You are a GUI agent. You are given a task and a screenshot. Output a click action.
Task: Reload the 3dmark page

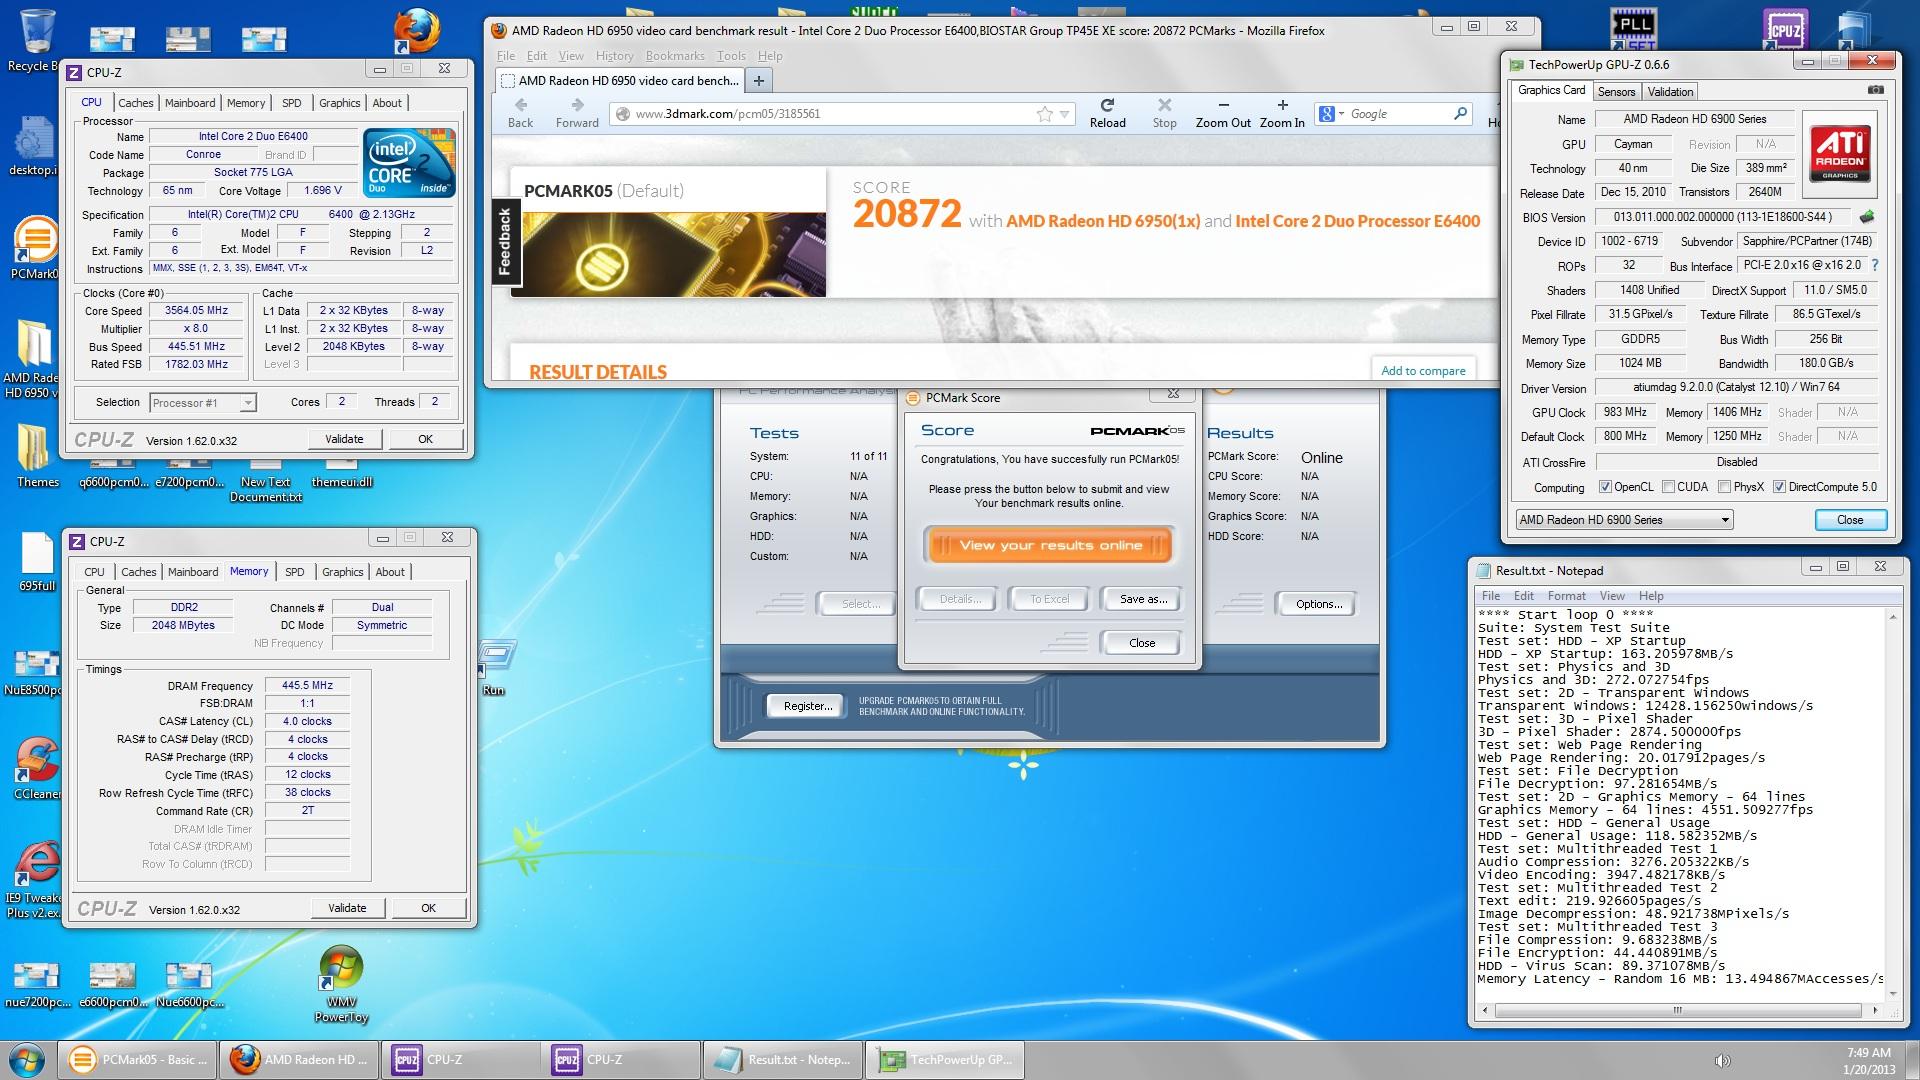(x=1107, y=113)
